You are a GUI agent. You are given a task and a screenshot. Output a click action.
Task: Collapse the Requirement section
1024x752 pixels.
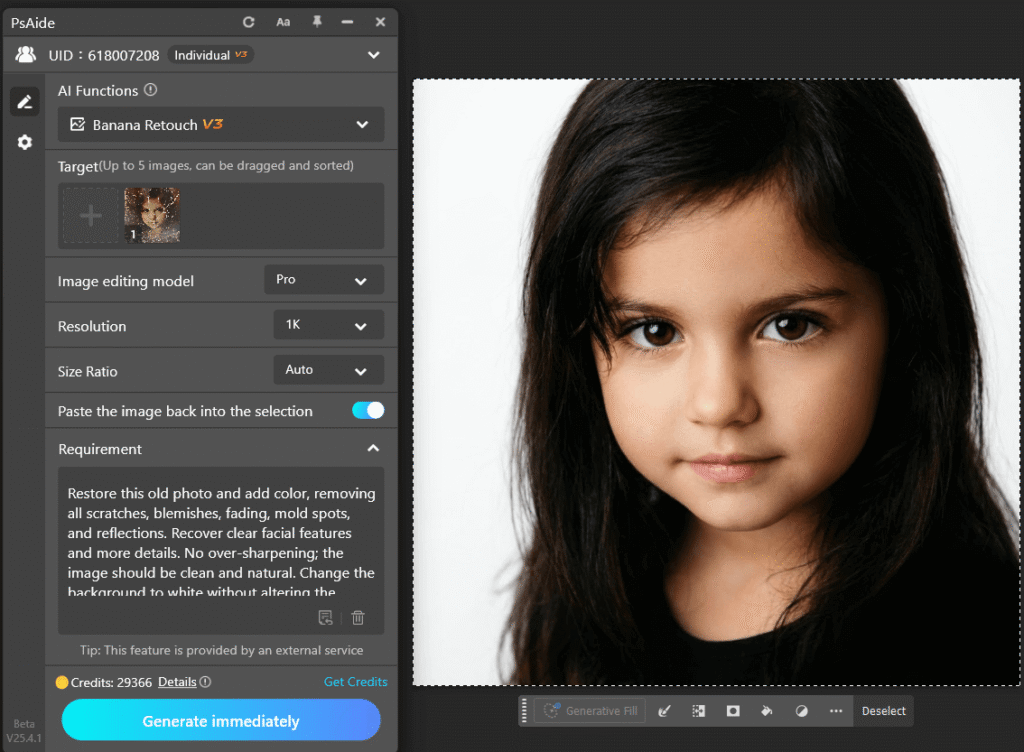click(373, 448)
